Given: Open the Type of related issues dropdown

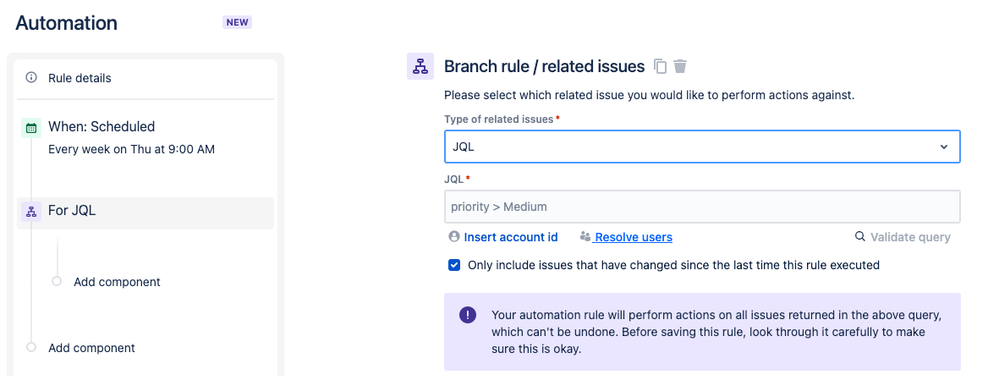Looking at the screenshot, I should point(702,147).
